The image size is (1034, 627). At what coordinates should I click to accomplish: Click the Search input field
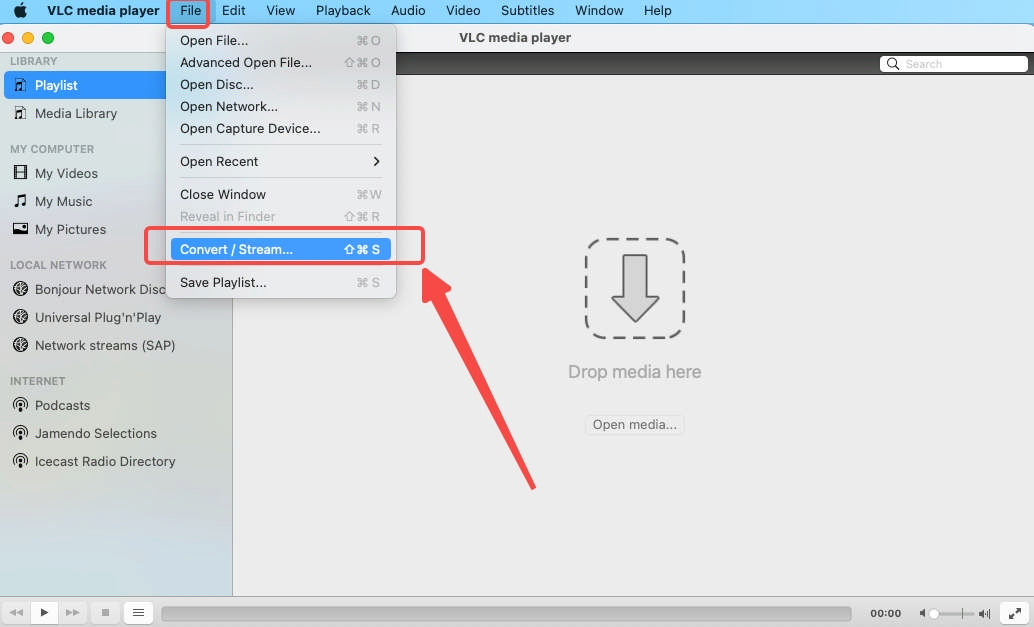954,64
